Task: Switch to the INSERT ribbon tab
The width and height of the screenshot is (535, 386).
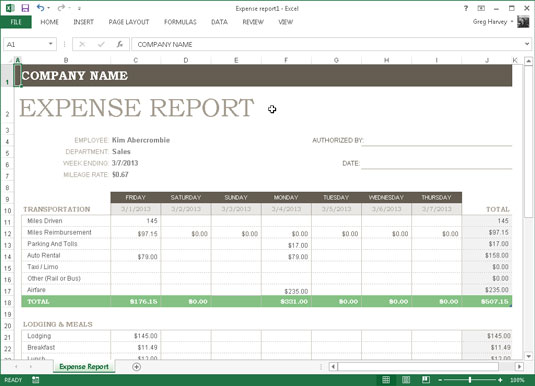Action: point(84,22)
